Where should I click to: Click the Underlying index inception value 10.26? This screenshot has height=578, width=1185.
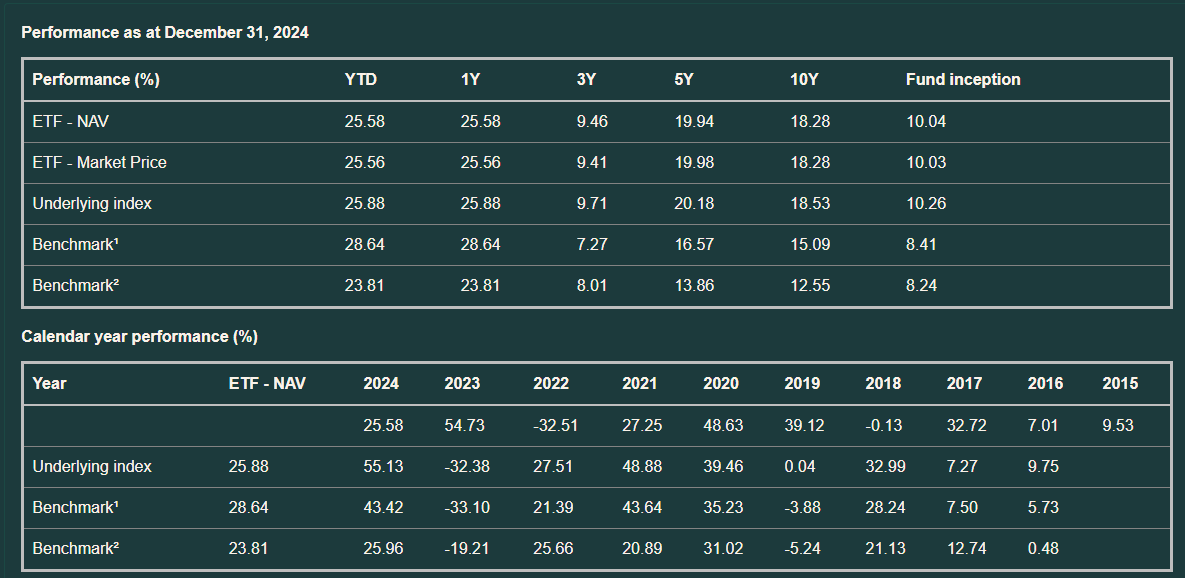(x=926, y=203)
